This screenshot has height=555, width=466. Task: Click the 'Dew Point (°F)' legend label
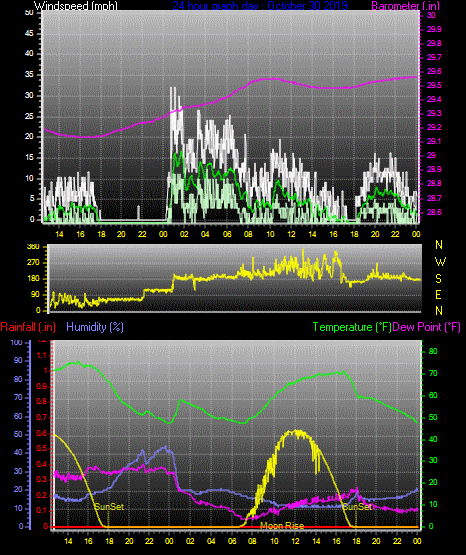427,327
